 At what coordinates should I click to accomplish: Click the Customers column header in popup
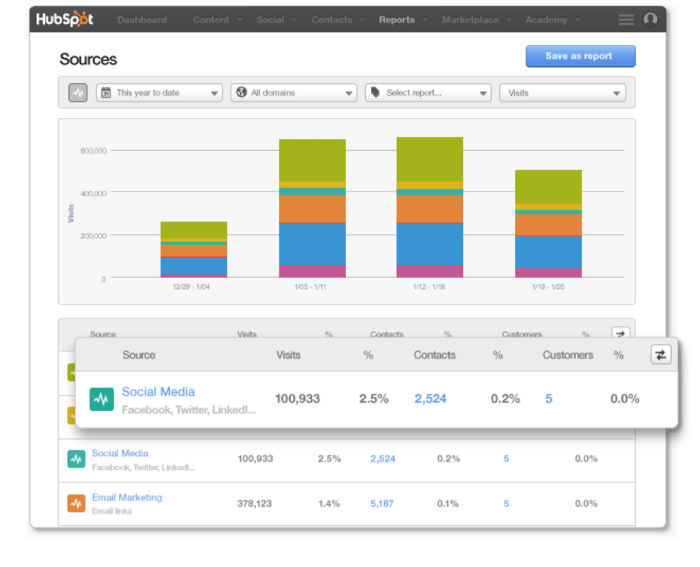point(568,355)
